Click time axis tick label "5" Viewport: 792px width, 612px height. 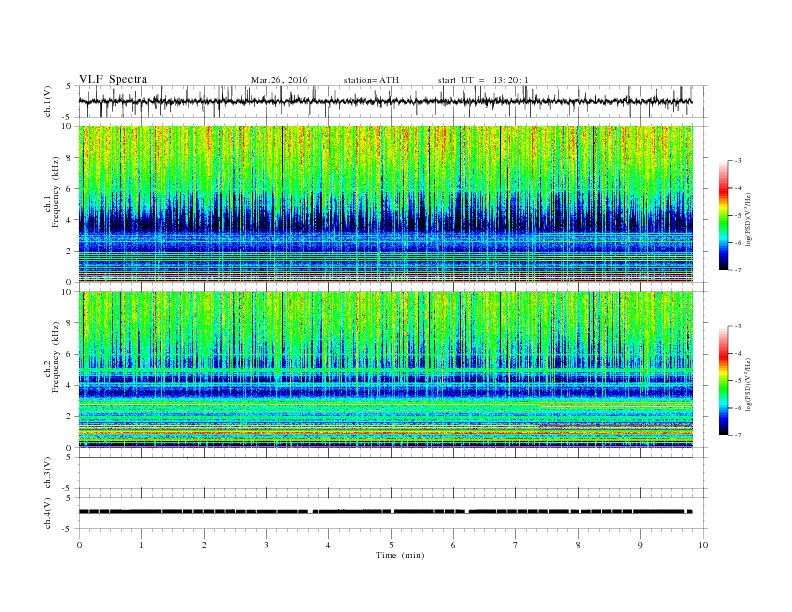point(391,545)
